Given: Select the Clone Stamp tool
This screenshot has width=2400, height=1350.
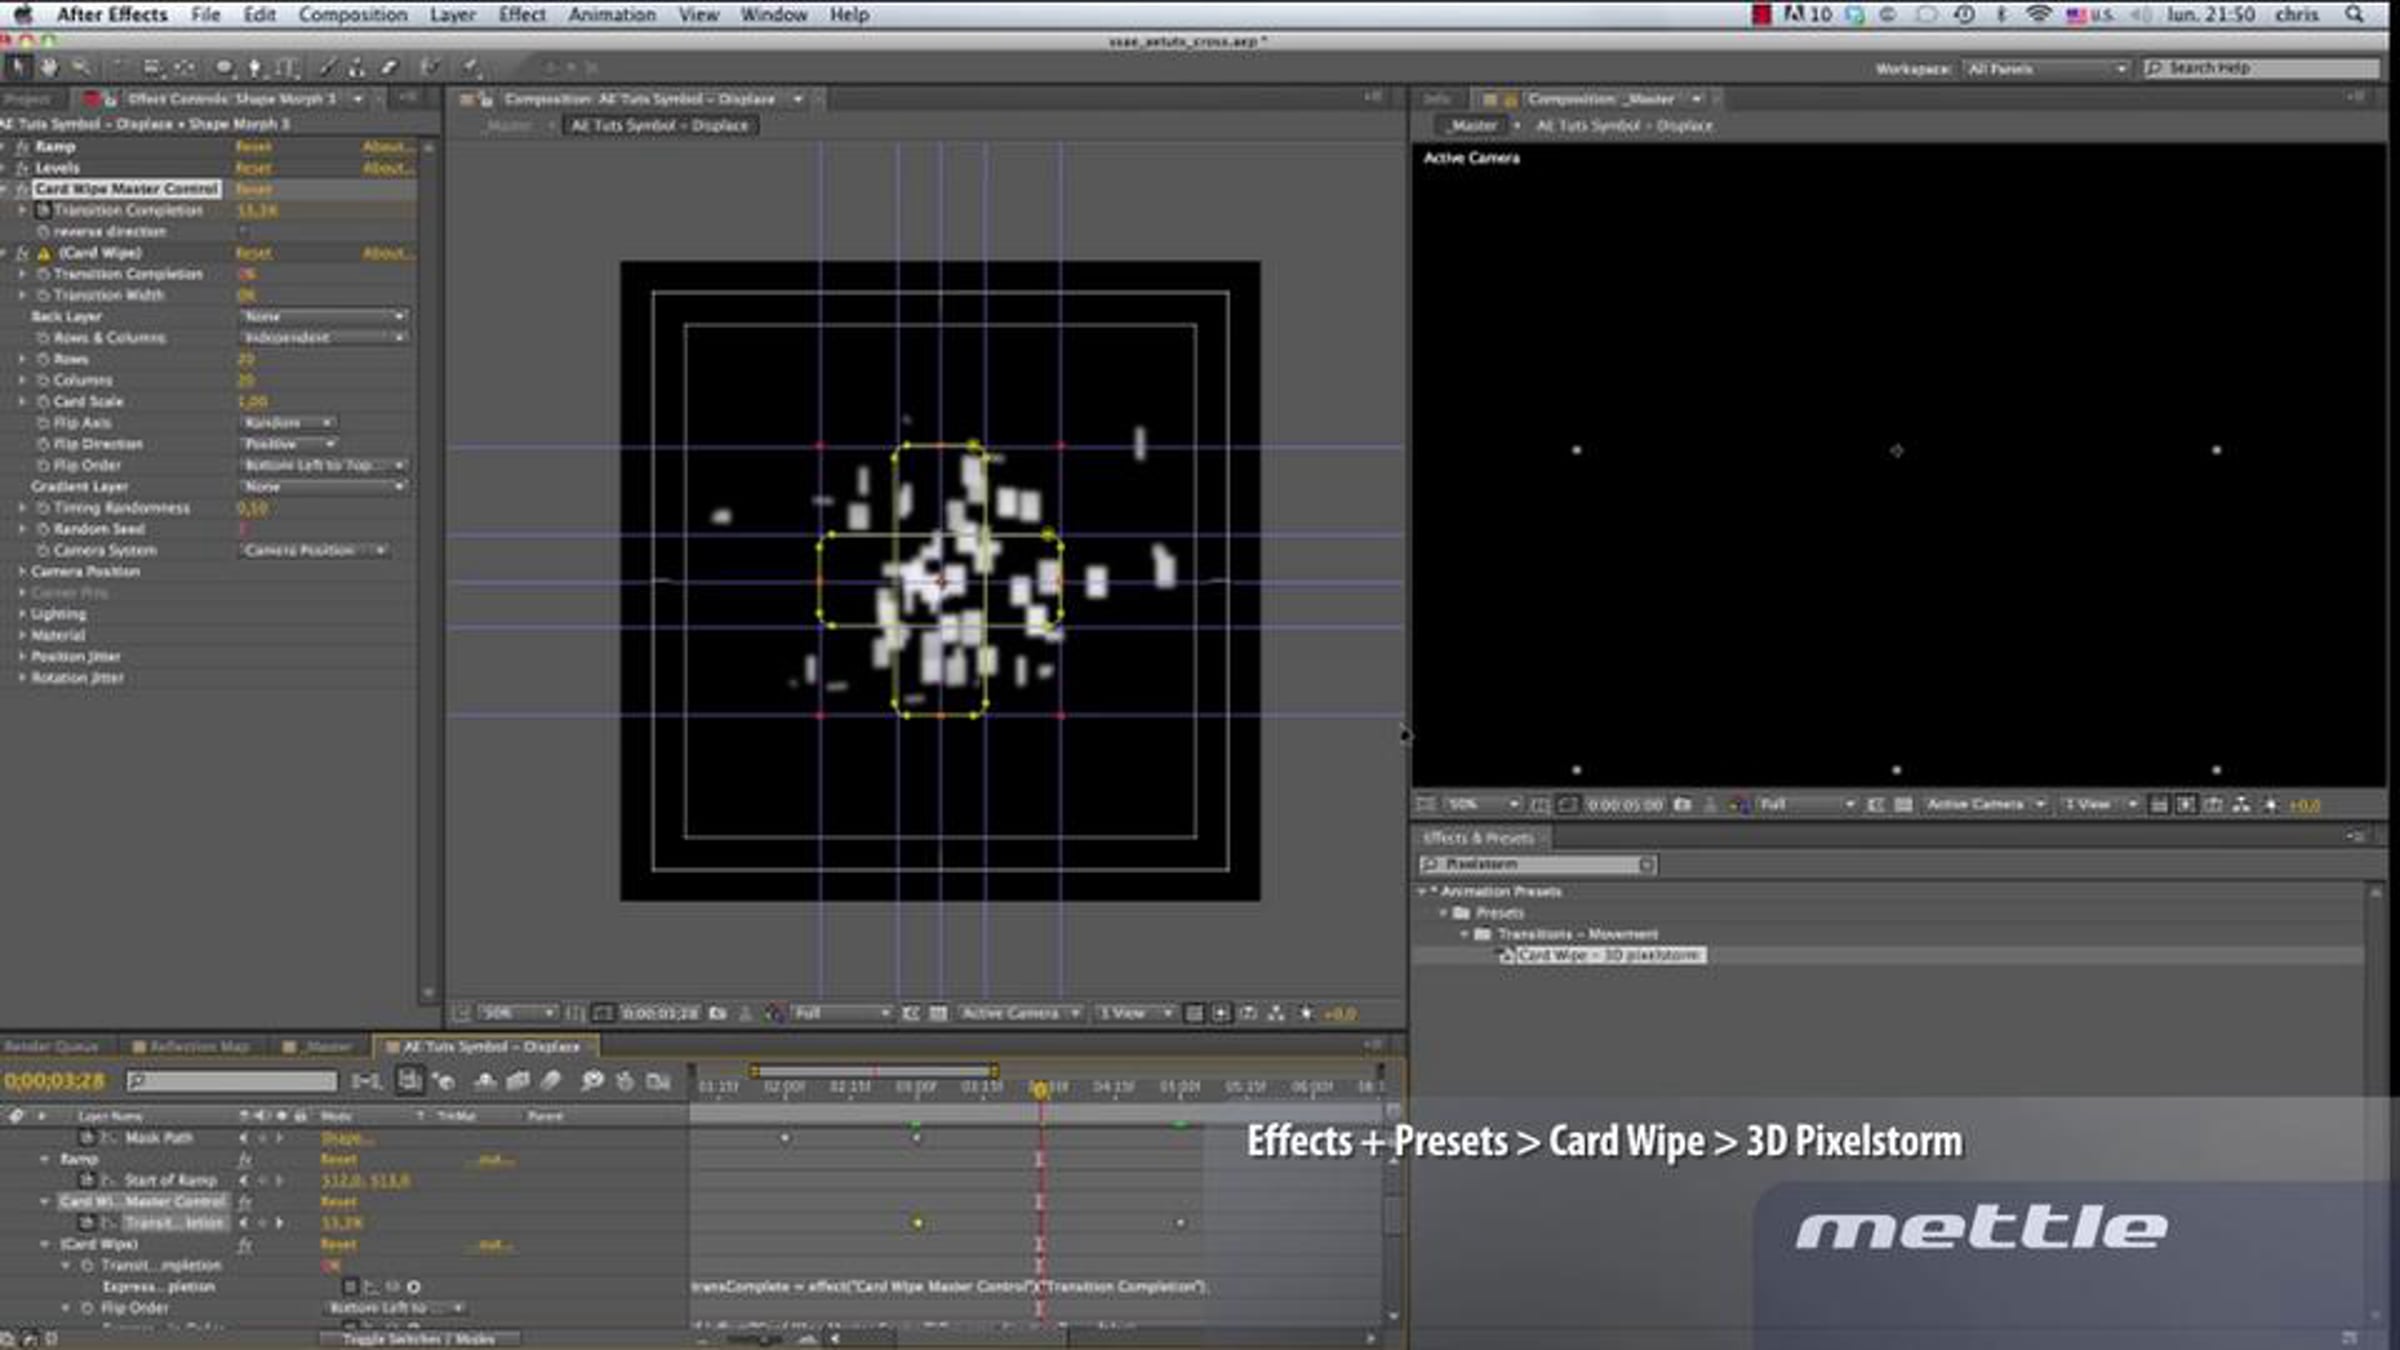Looking at the screenshot, I should 357,68.
